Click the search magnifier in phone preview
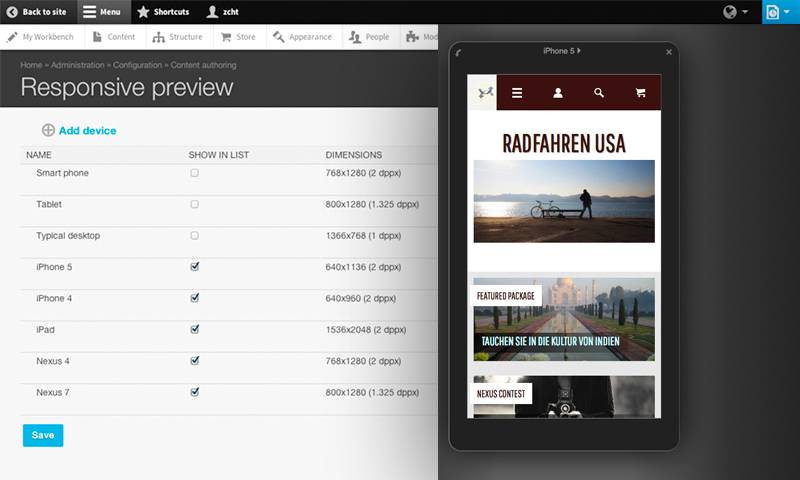This screenshot has height=480, width=800. click(x=599, y=93)
